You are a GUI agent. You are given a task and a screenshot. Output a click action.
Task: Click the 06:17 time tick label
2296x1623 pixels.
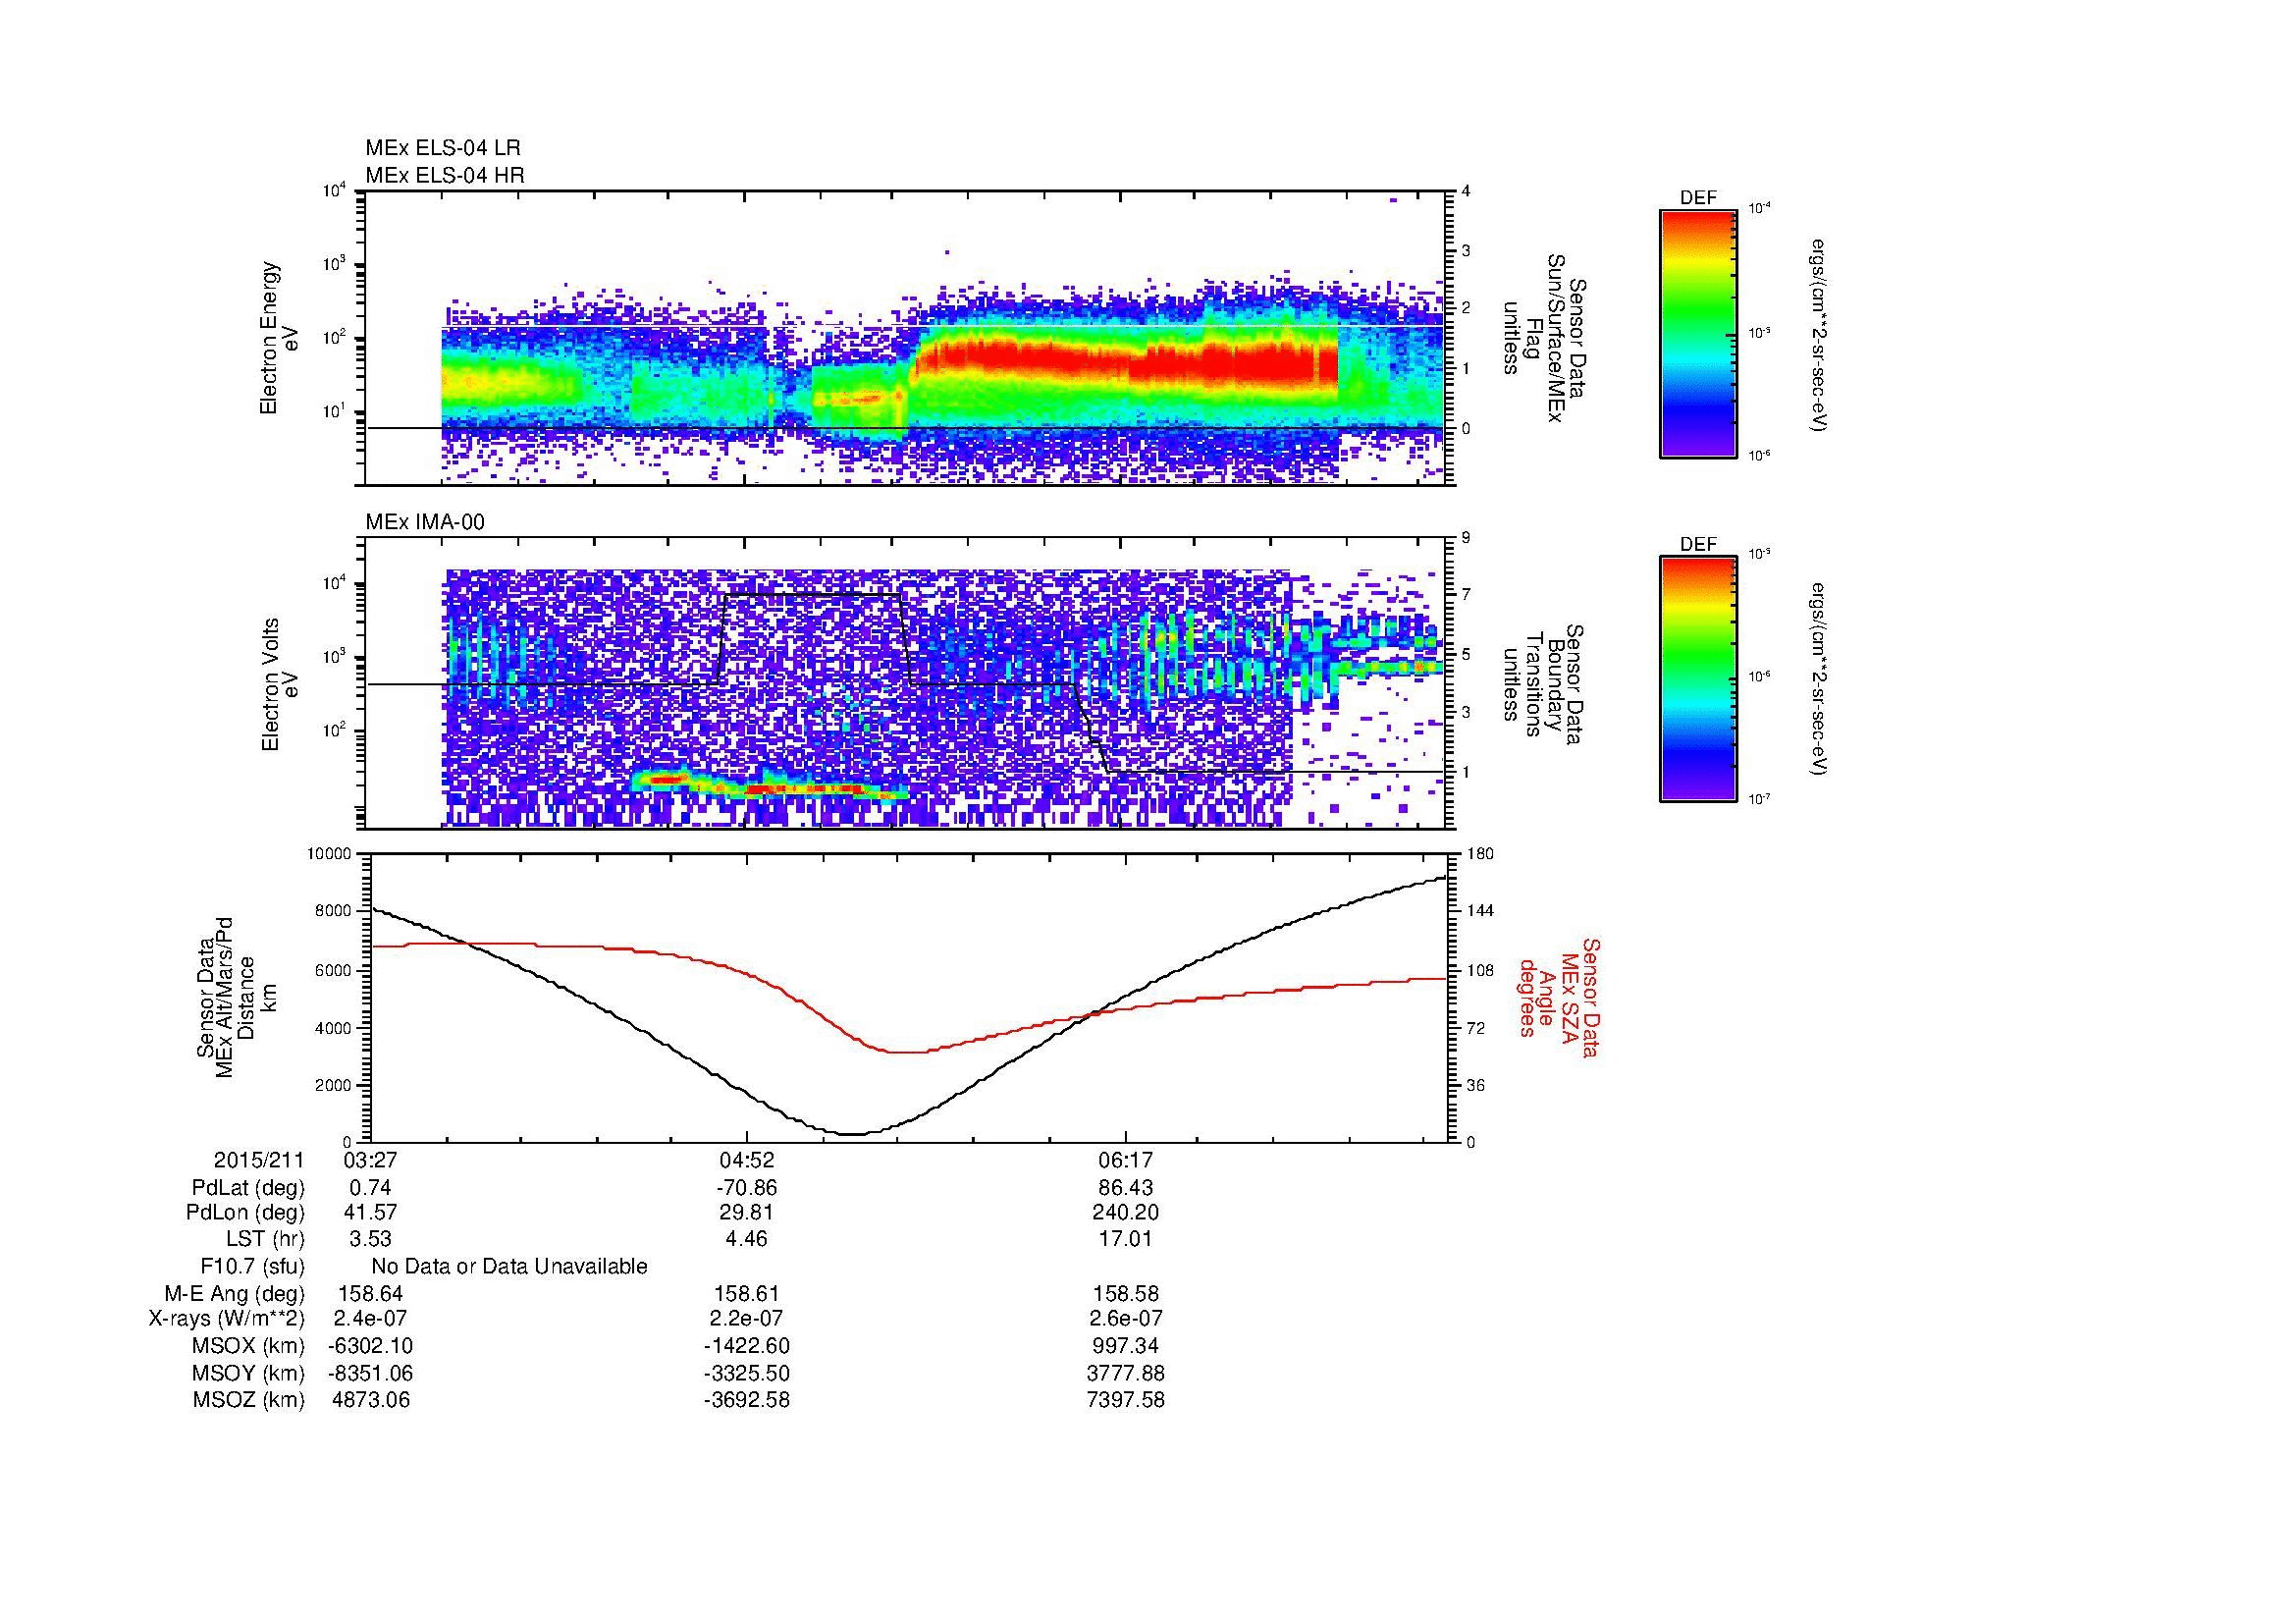[x=1125, y=1160]
